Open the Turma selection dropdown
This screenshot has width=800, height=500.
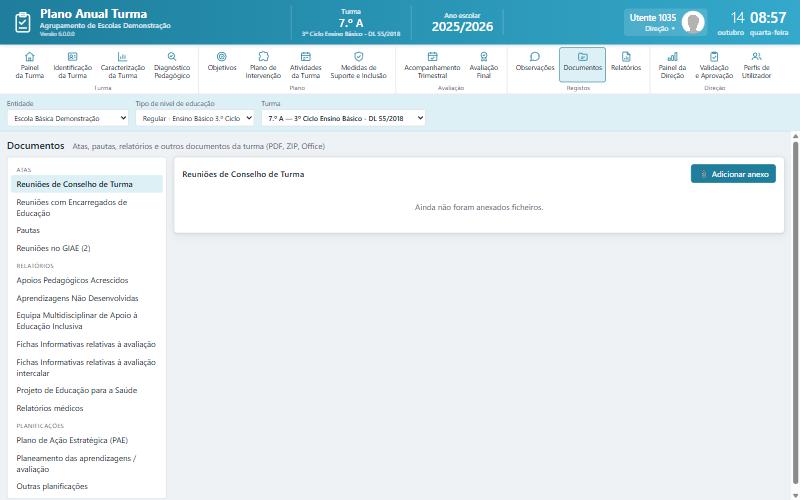point(343,118)
